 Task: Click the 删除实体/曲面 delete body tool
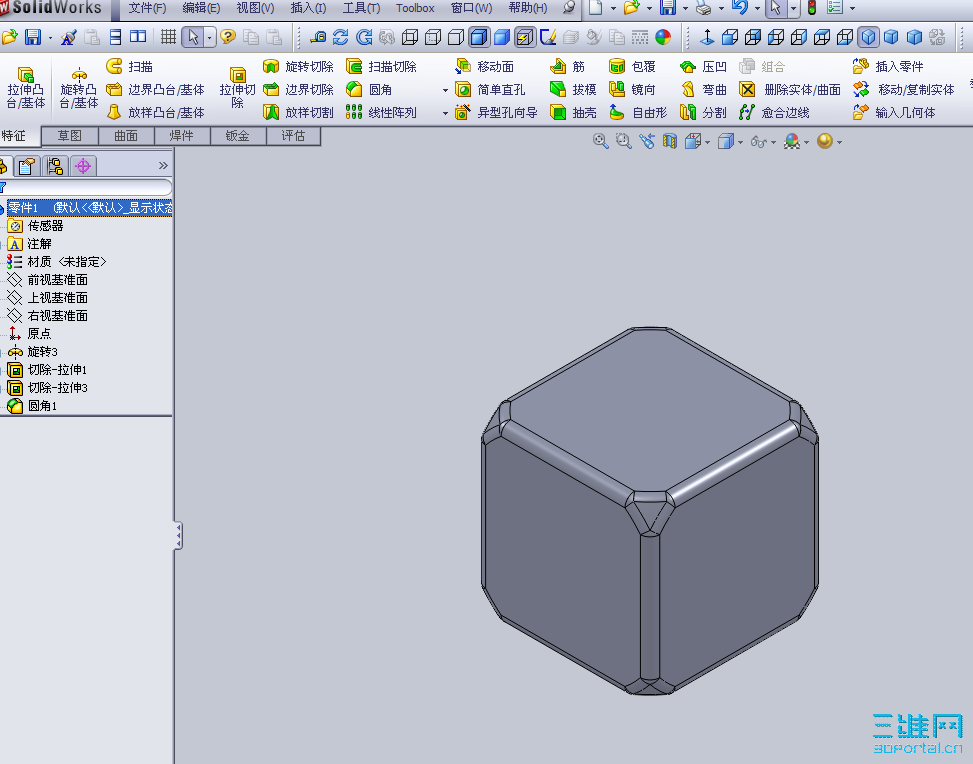click(x=790, y=89)
